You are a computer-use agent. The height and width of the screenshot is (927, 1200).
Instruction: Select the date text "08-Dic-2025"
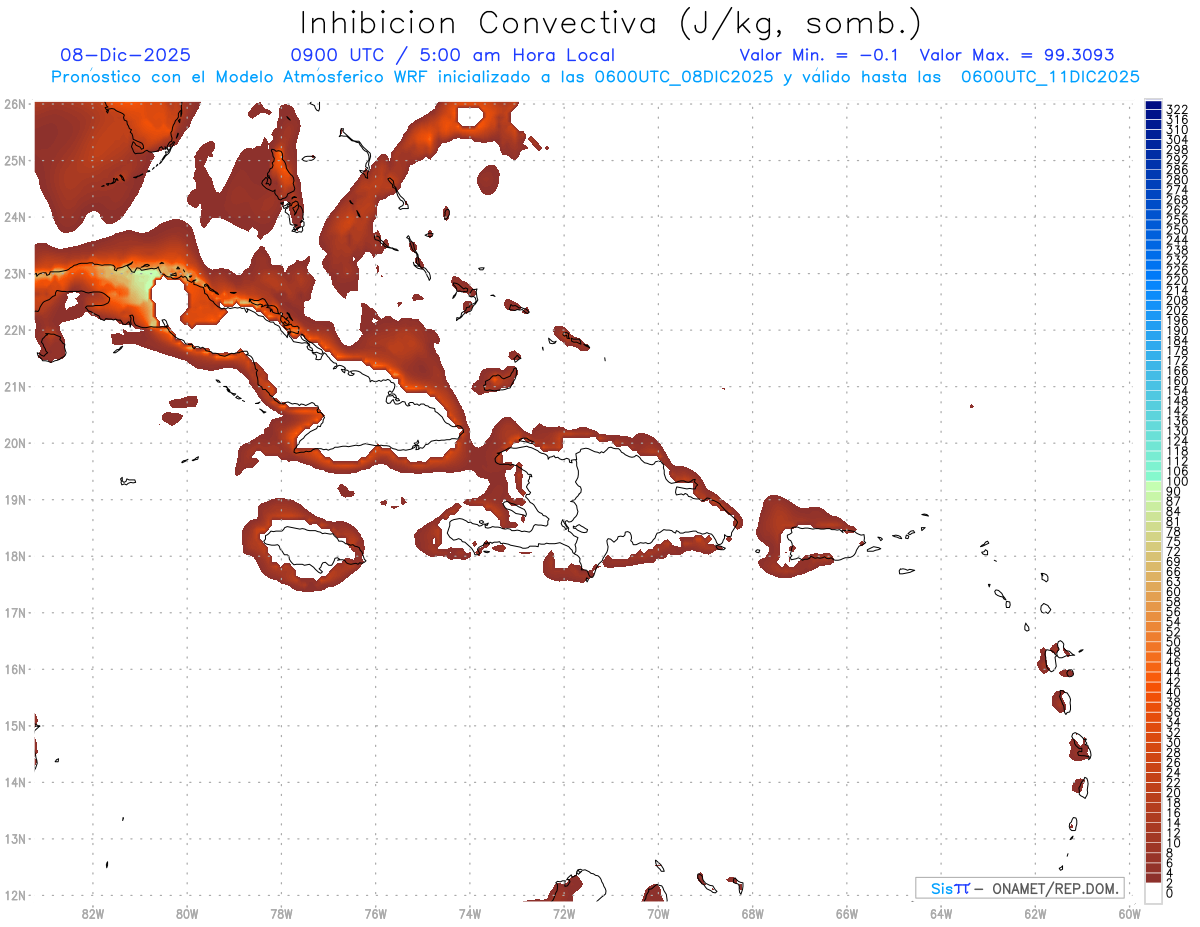click(125, 56)
